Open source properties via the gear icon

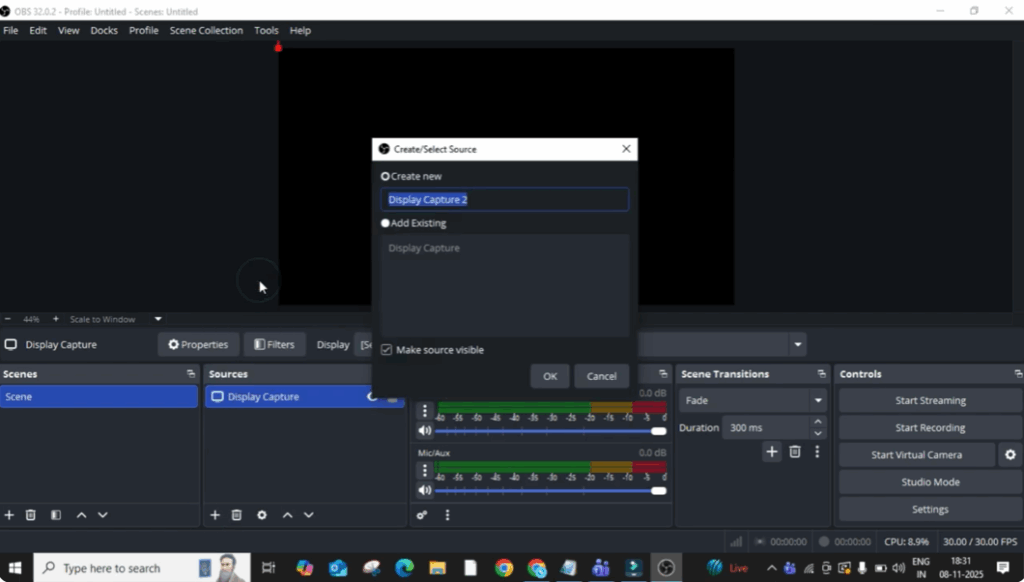[x=262, y=515]
